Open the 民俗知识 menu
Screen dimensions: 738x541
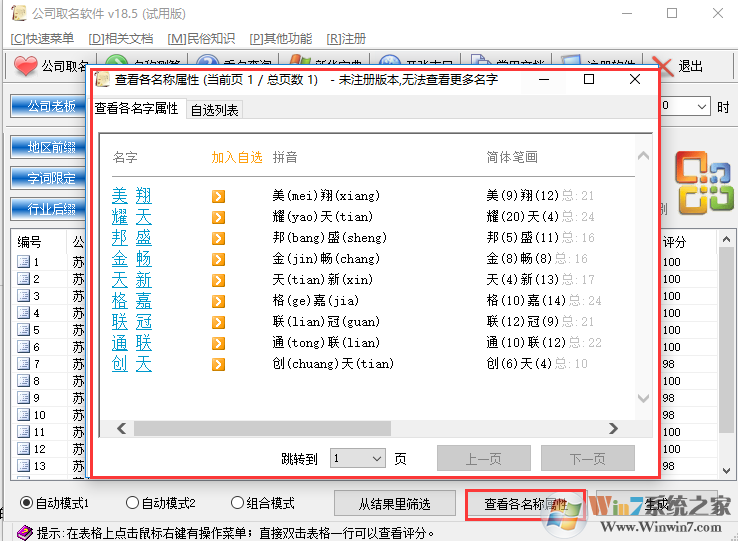201,39
